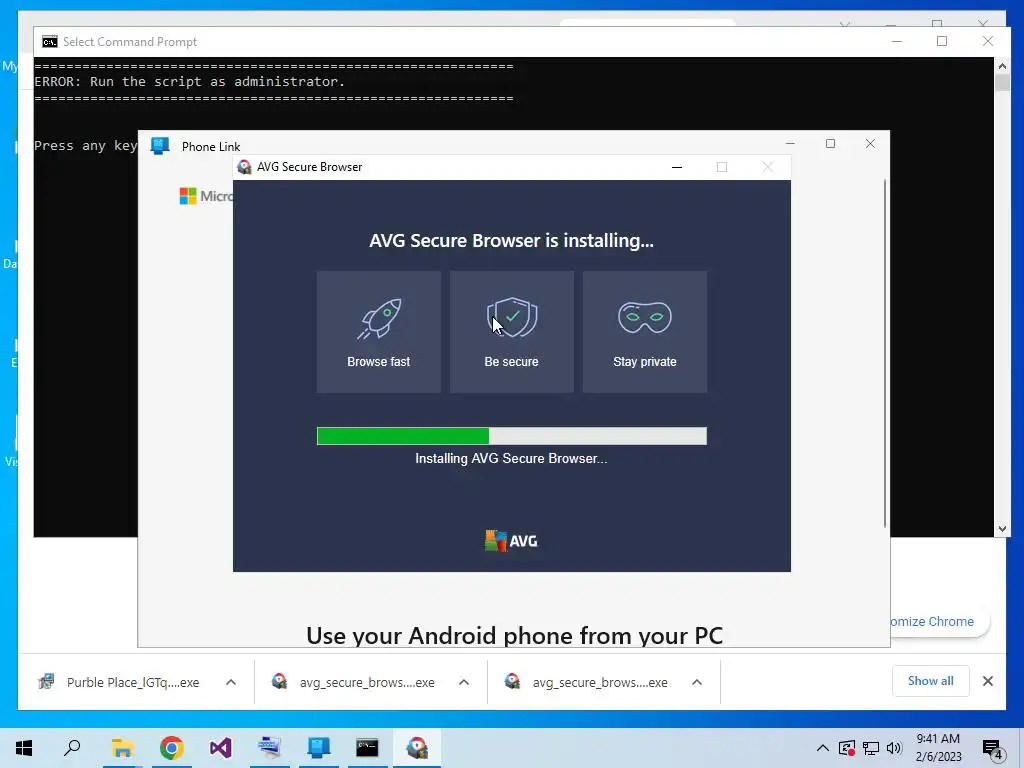Viewport: 1024px width, 768px height.
Task: Click the AVG logo at installer bottom
Action: pos(511,541)
